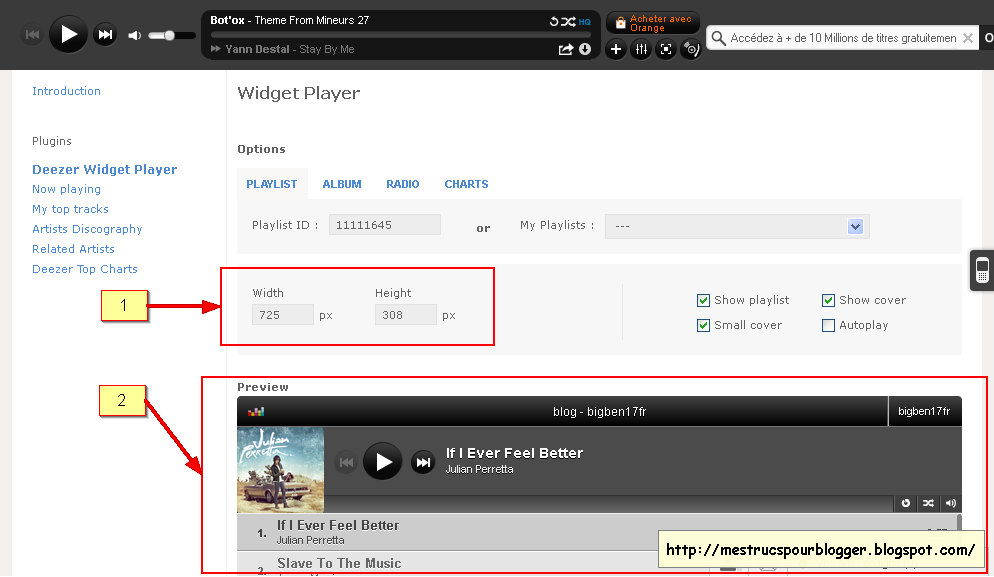Click previous track in top Deezer player

coord(32,34)
